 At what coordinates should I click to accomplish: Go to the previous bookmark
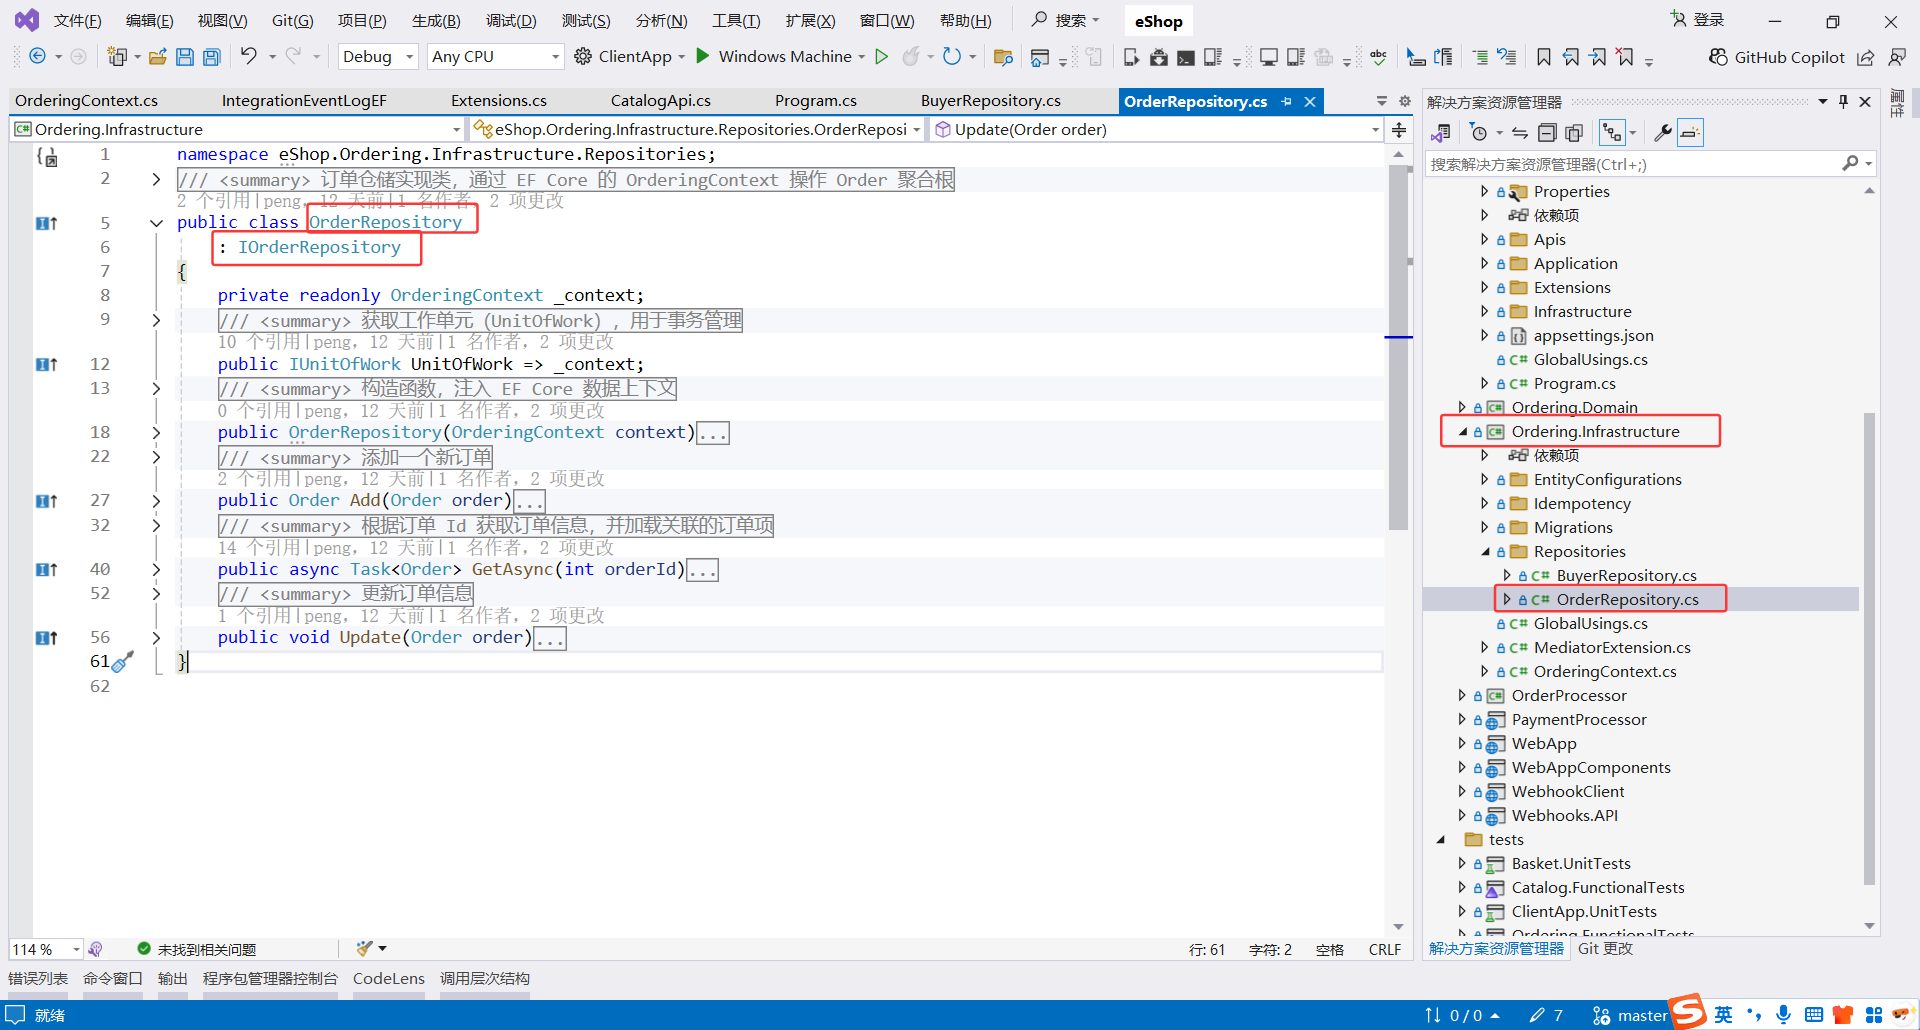(x=1572, y=57)
